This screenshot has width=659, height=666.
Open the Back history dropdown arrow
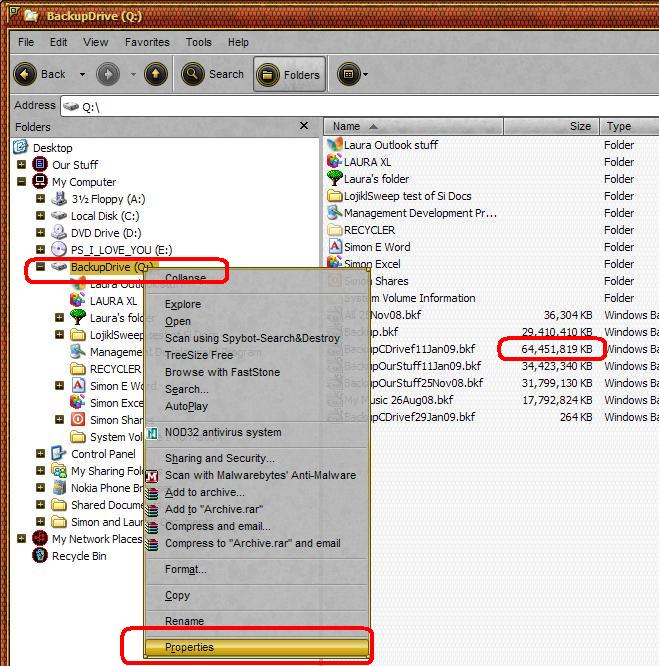point(82,75)
